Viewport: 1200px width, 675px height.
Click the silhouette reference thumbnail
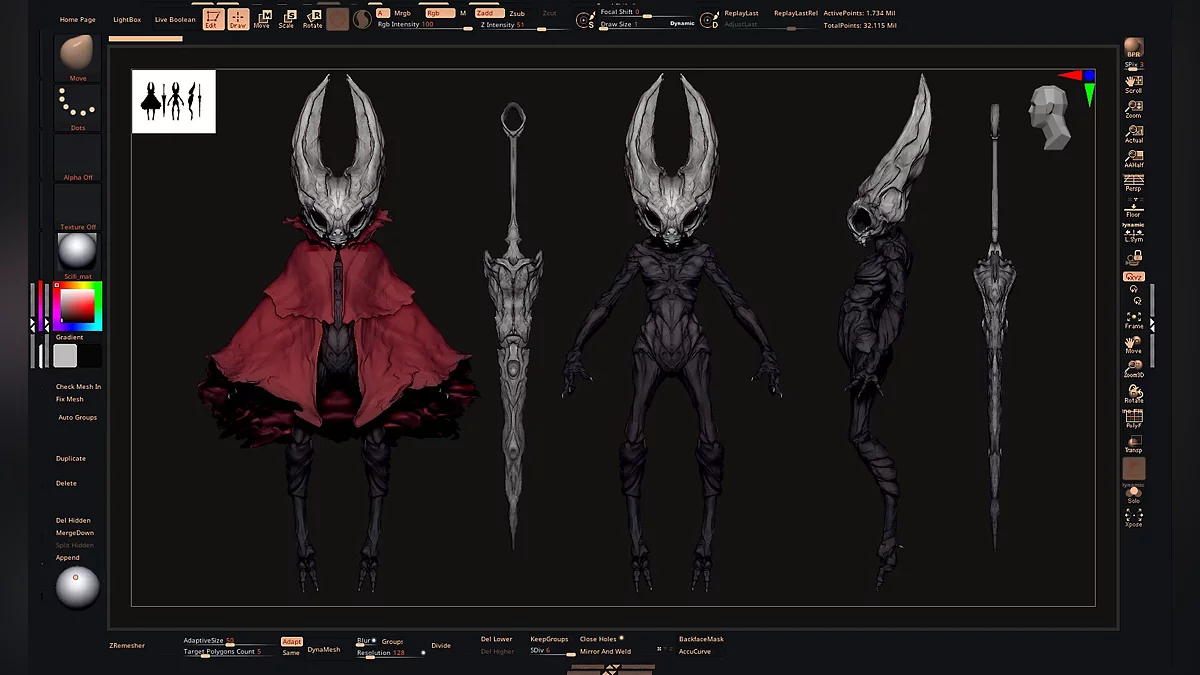[x=174, y=101]
